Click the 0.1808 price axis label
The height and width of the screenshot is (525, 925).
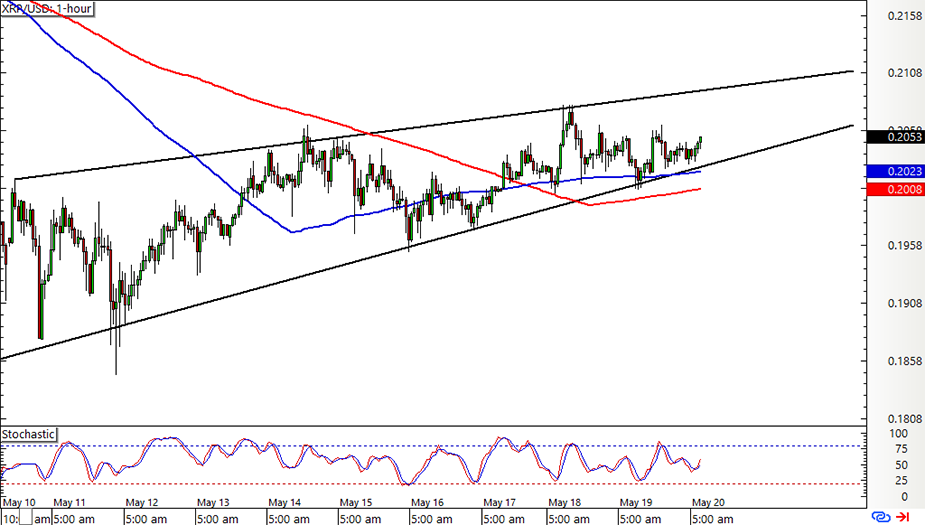tap(904, 419)
